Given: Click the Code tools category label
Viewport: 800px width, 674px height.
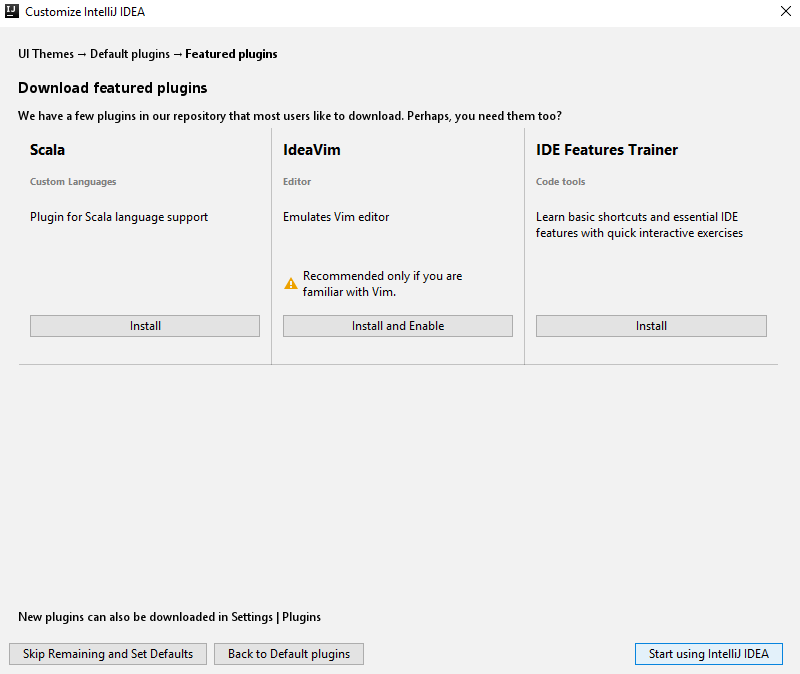Looking at the screenshot, I should coord(560,182).
